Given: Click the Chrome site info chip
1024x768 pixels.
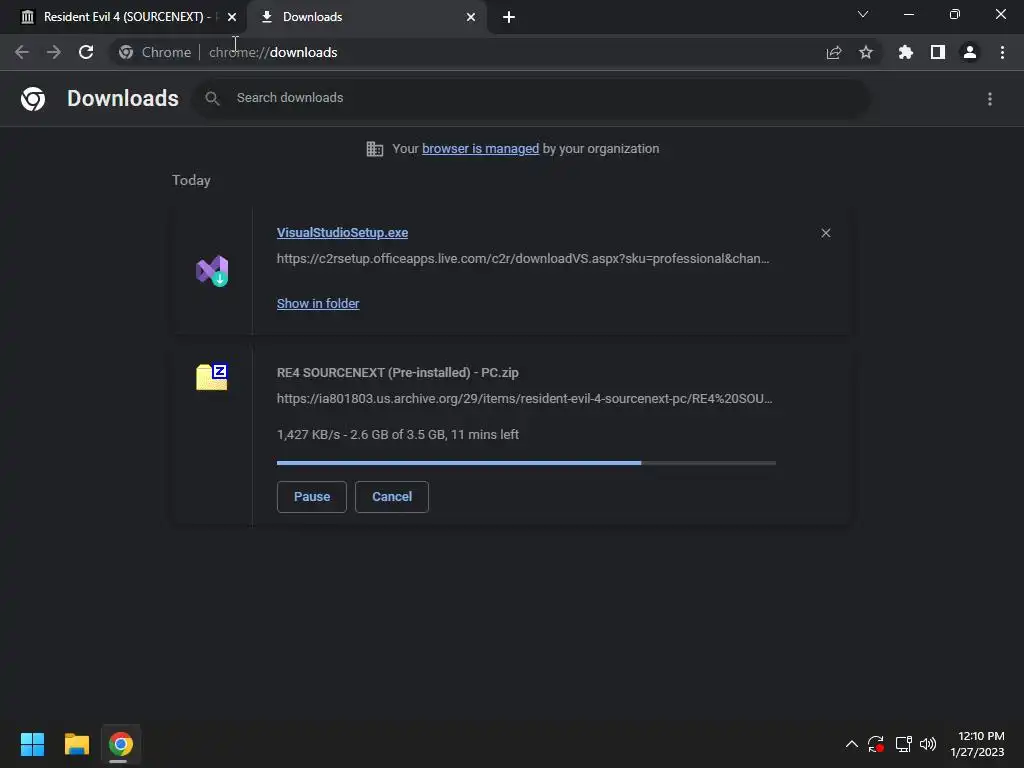Looking at the screenshot, I should pos(155,52).
